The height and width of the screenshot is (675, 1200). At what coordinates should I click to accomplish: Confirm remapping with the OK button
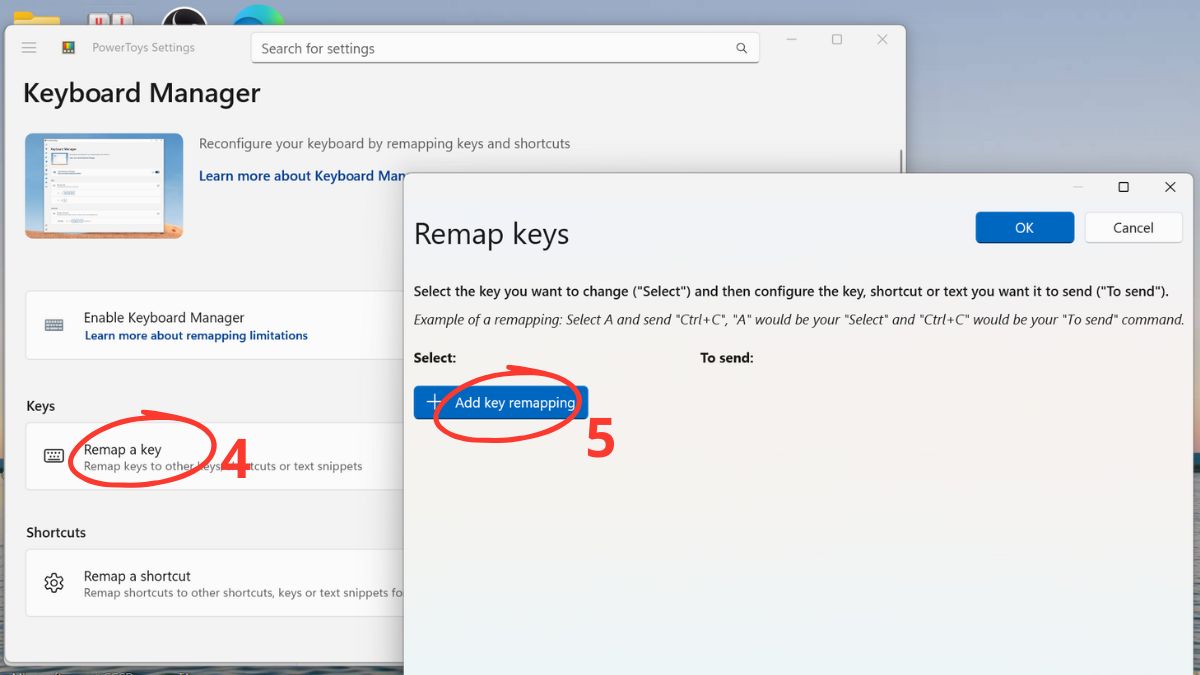1024,228
